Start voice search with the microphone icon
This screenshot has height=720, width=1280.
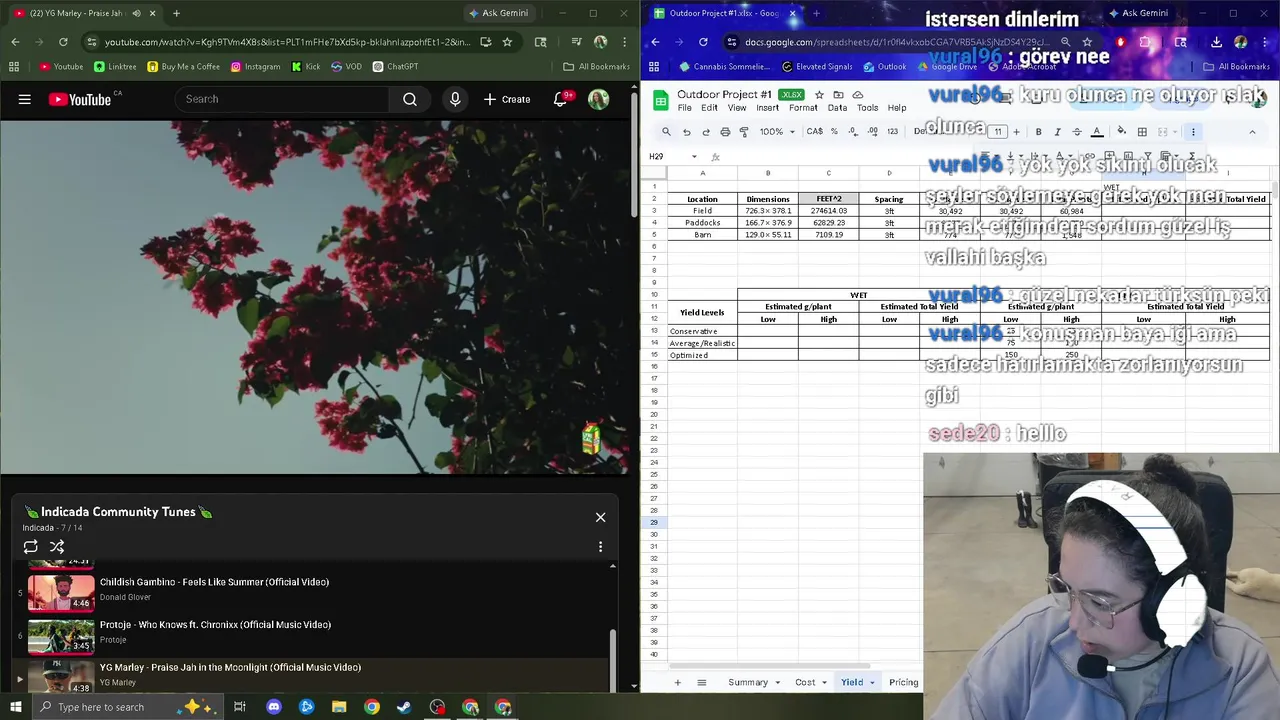pos(455,99)
